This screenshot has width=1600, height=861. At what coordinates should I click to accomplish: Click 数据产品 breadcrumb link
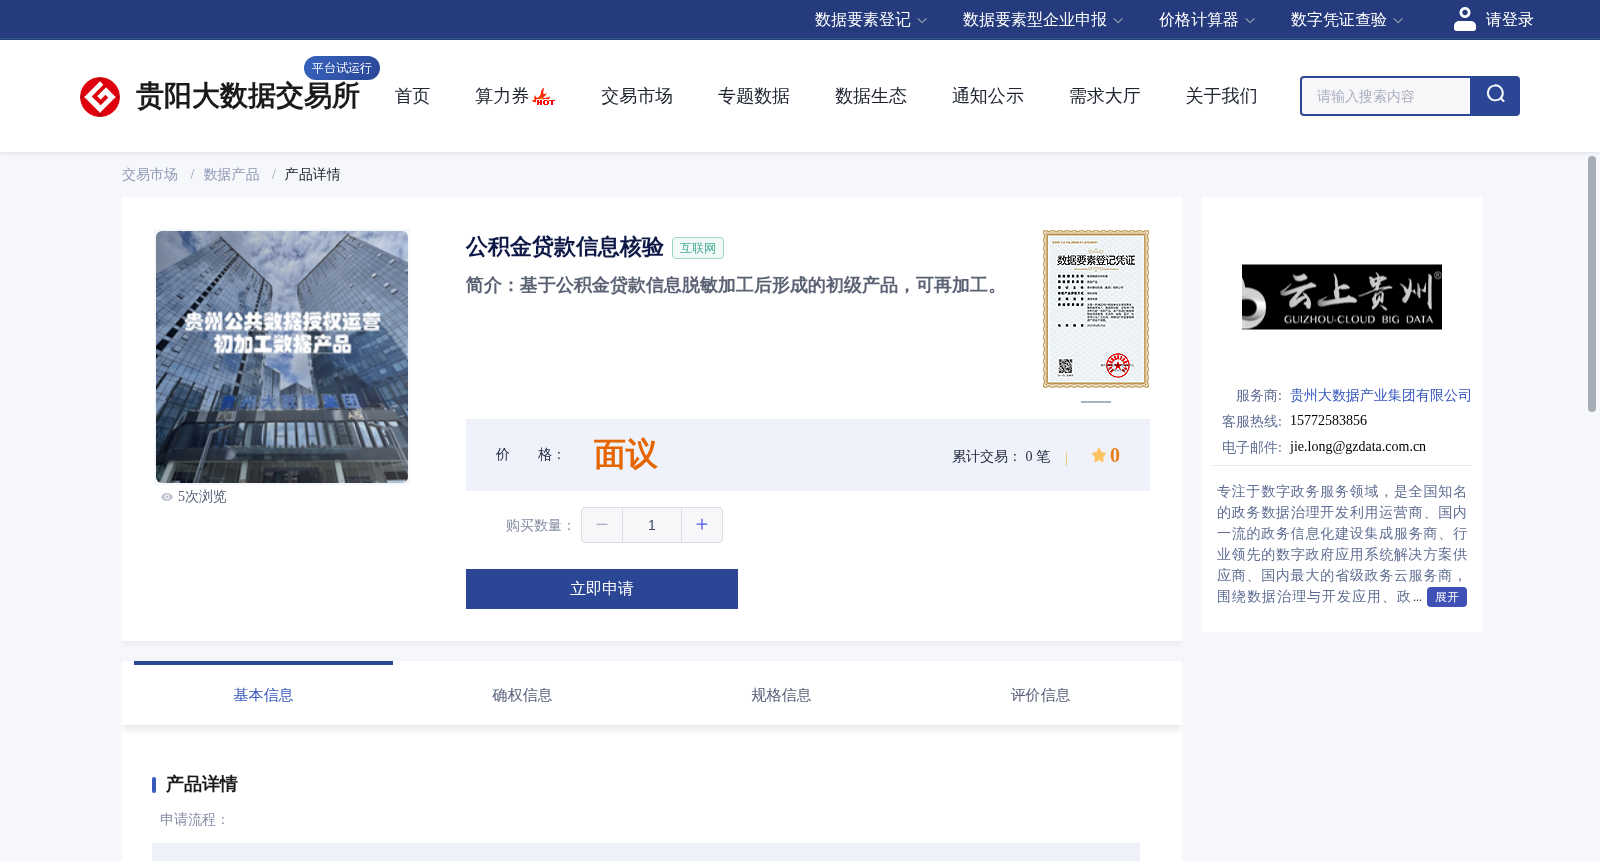pos(232,175)
